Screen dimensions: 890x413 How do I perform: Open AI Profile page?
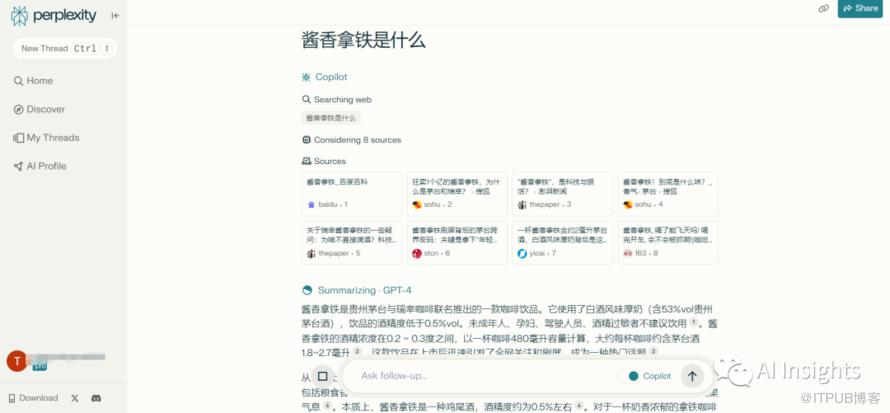tap(40, 166)
